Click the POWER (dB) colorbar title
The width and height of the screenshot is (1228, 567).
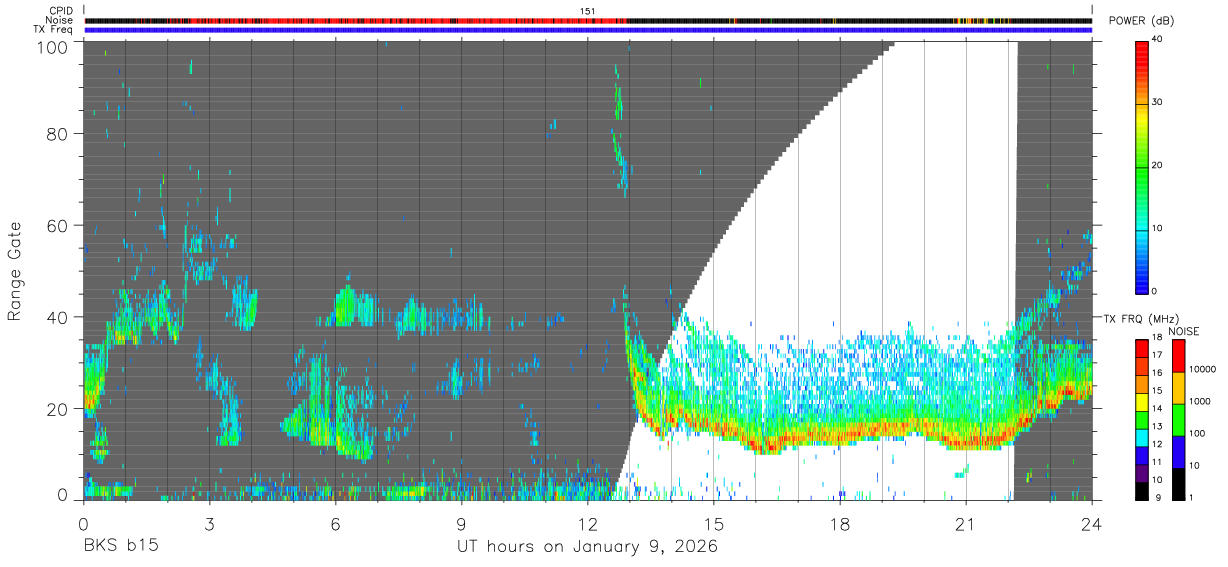tap(1141, 21)
